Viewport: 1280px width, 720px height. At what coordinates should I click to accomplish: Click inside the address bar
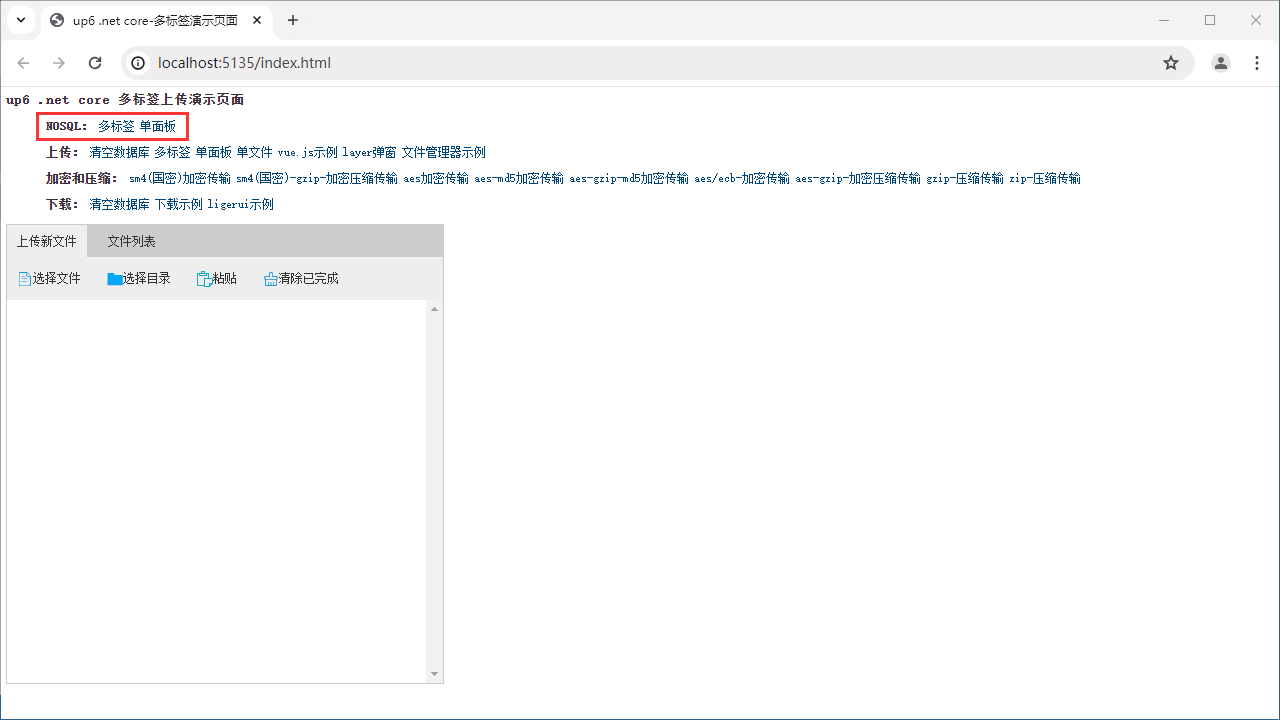click(x=400, y=62)
